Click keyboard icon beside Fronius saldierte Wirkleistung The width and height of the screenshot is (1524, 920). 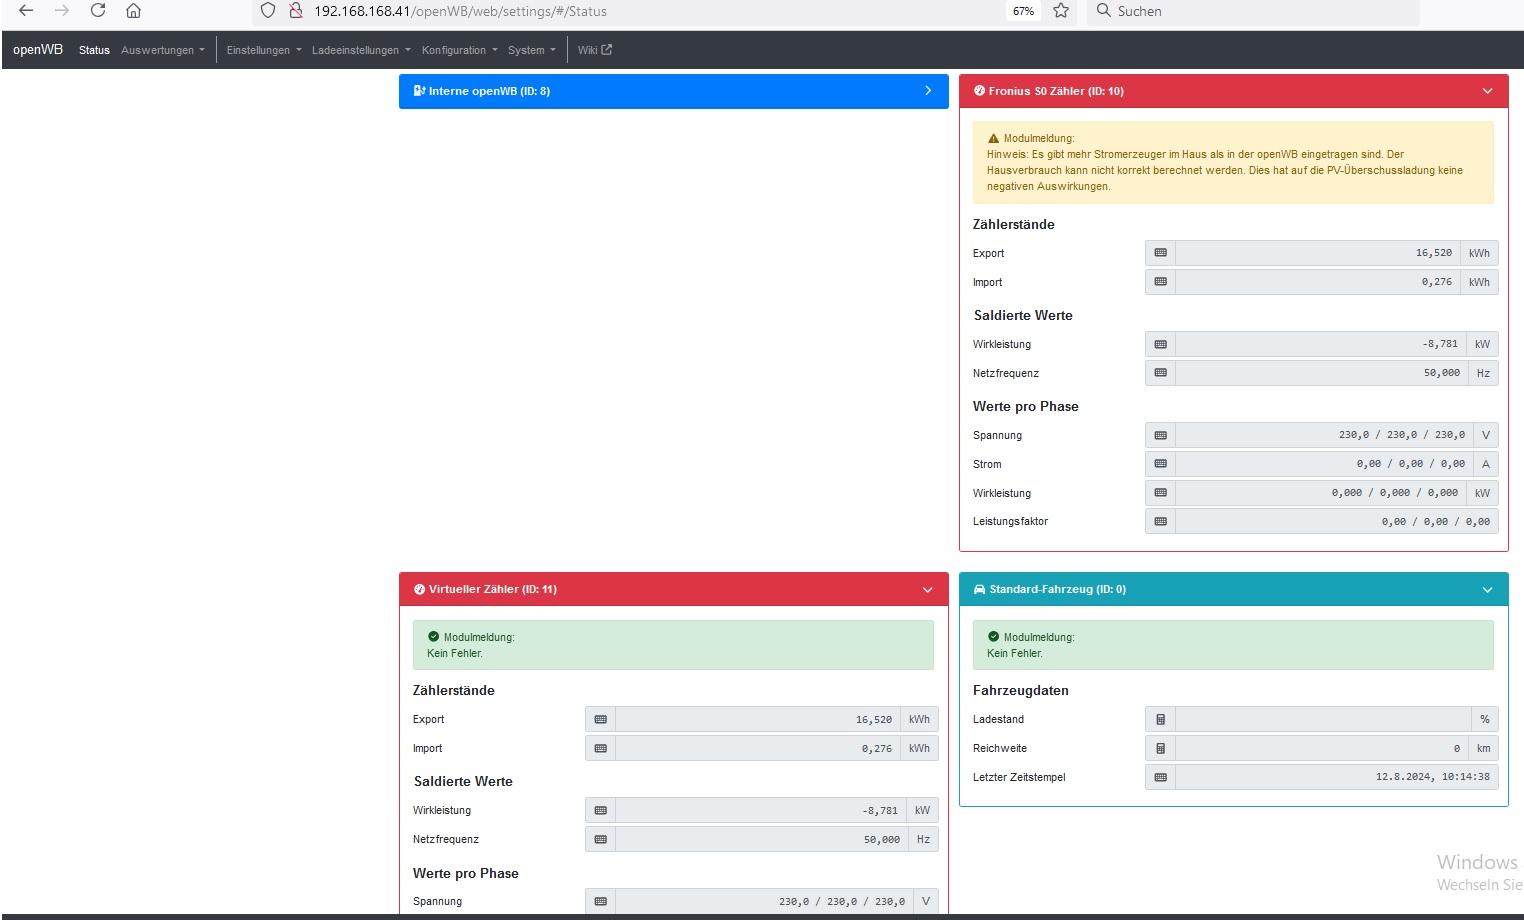coord(1160,344)
